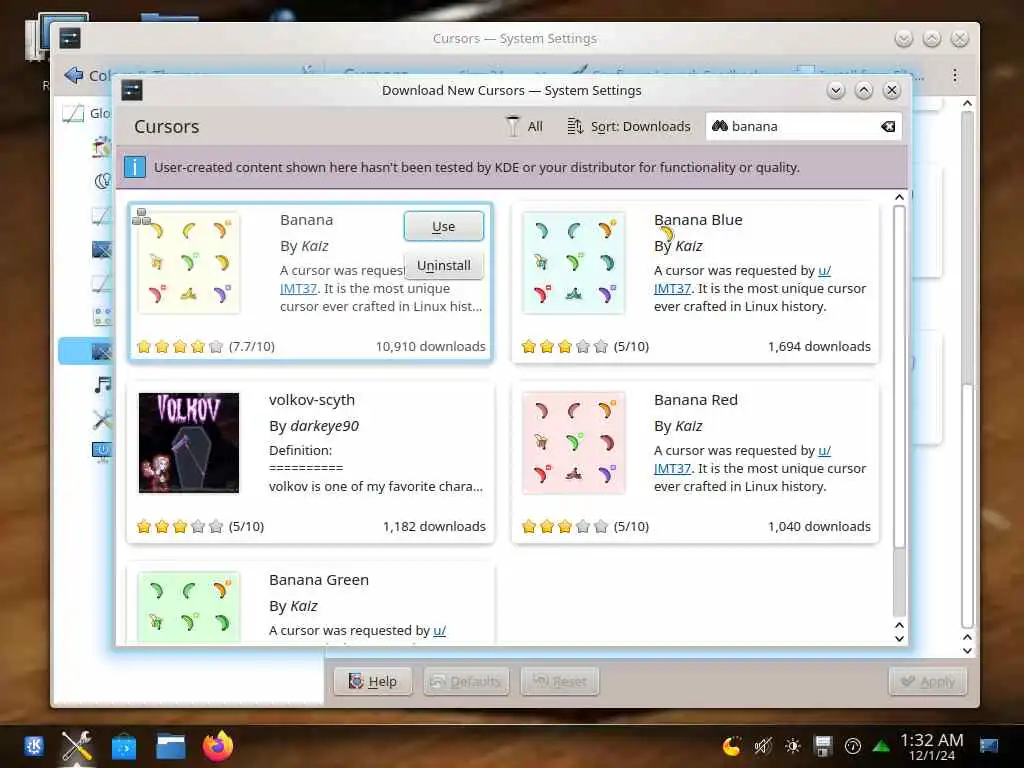Screen dimensions: 1024x768
Task: Follow the u/ link in Banana Green
Action: (440, 630)
